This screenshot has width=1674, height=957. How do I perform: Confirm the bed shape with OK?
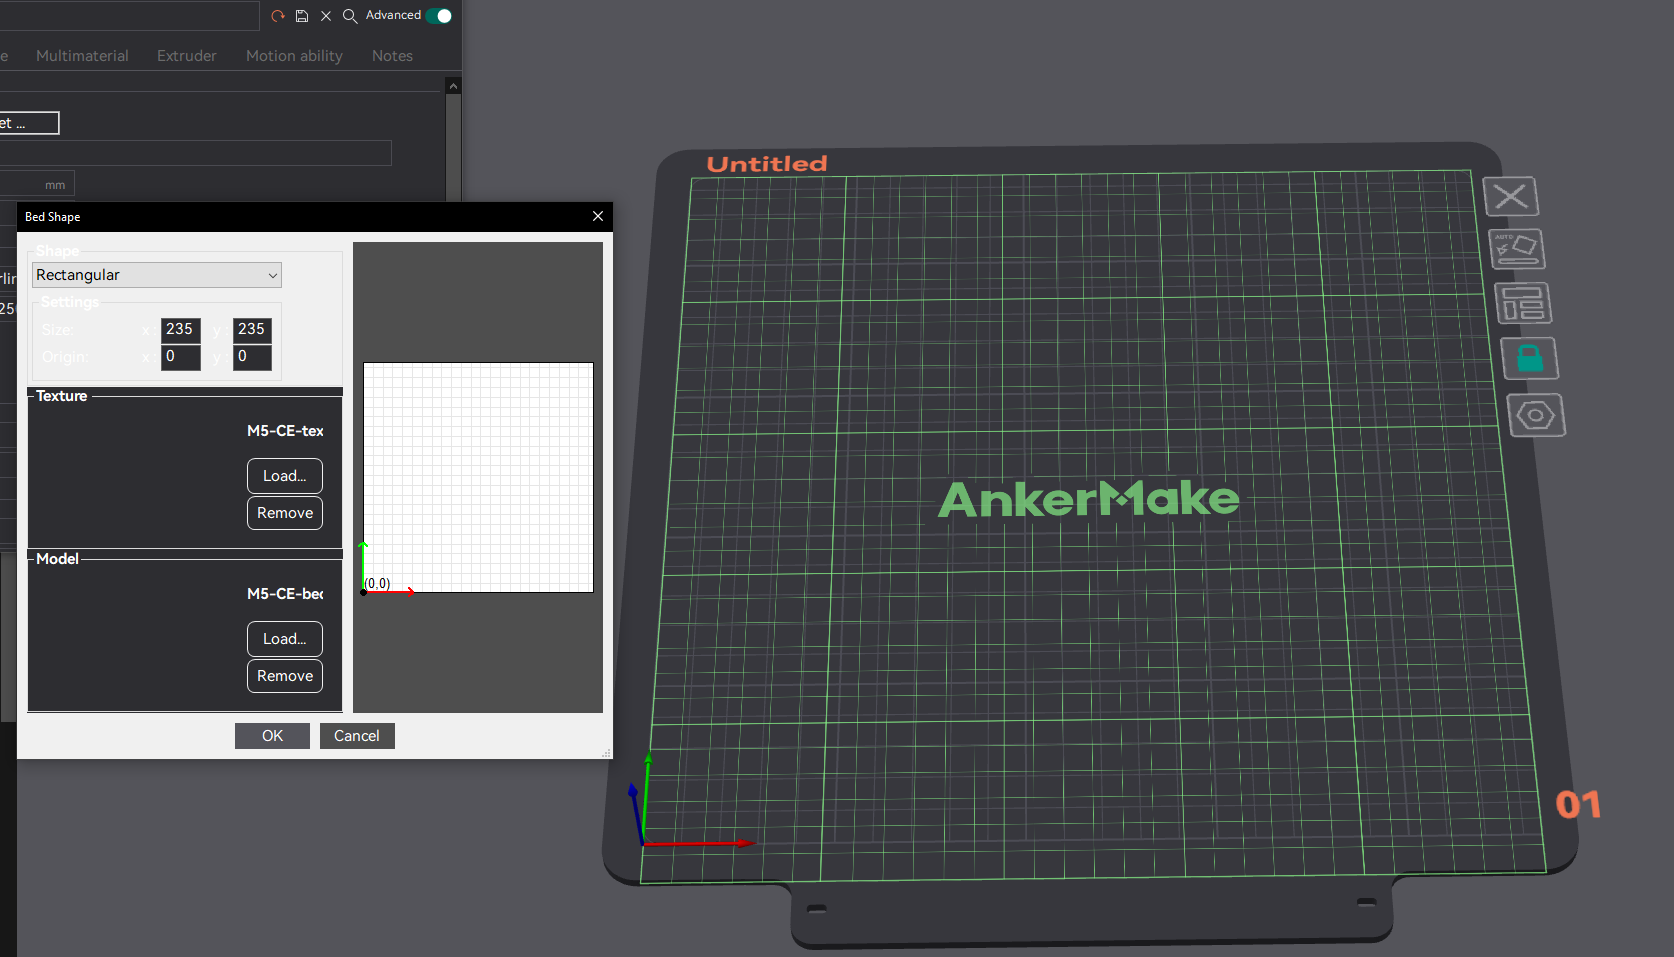point(271,735)
